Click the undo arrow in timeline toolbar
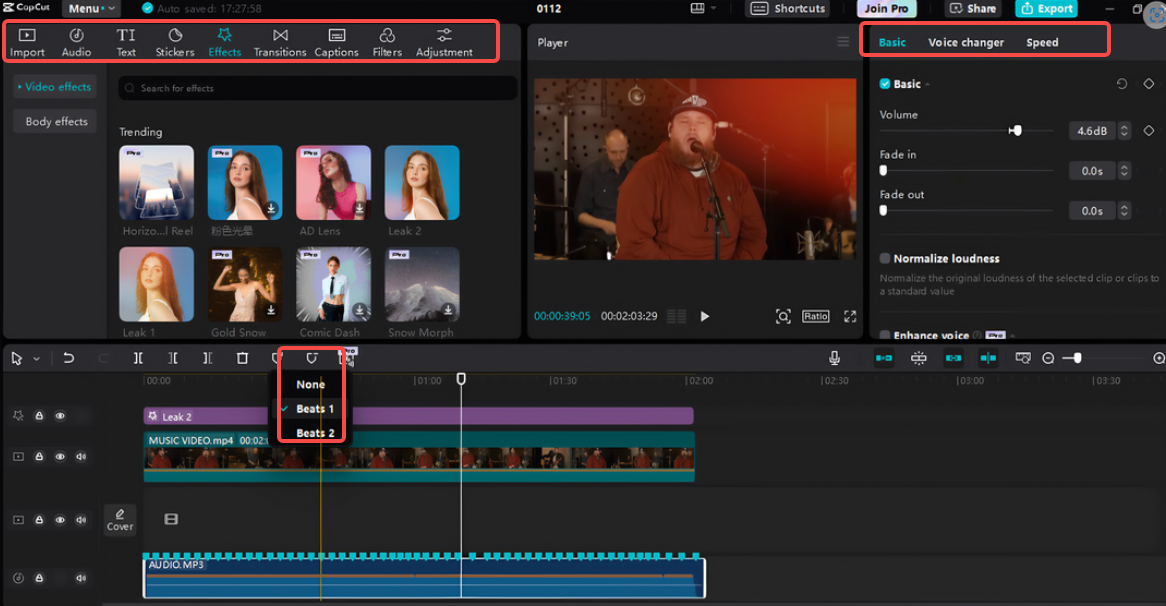 69,358
